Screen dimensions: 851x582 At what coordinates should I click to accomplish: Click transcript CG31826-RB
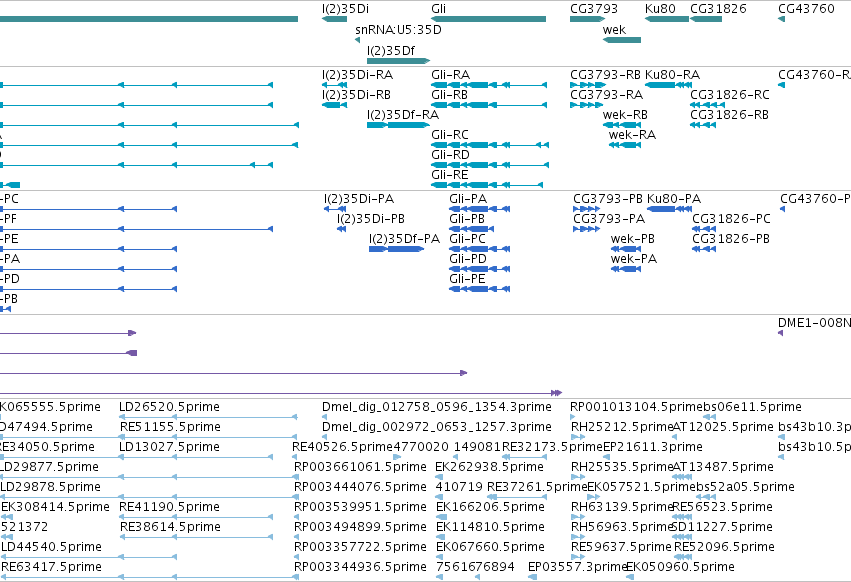point(703,125)
